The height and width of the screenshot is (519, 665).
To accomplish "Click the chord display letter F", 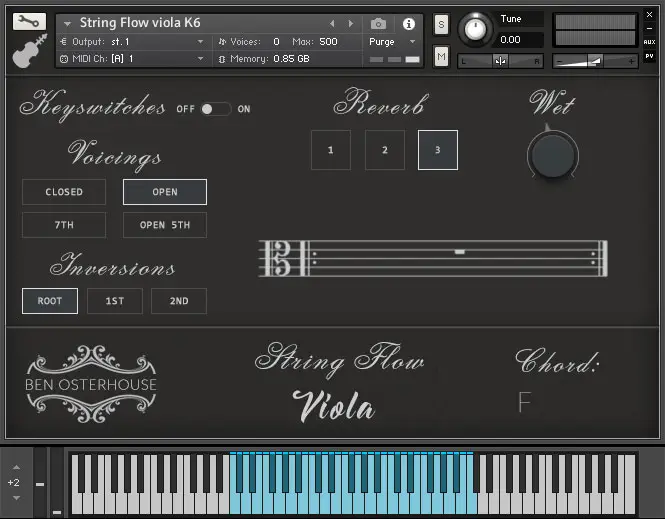I will point(525,402).
